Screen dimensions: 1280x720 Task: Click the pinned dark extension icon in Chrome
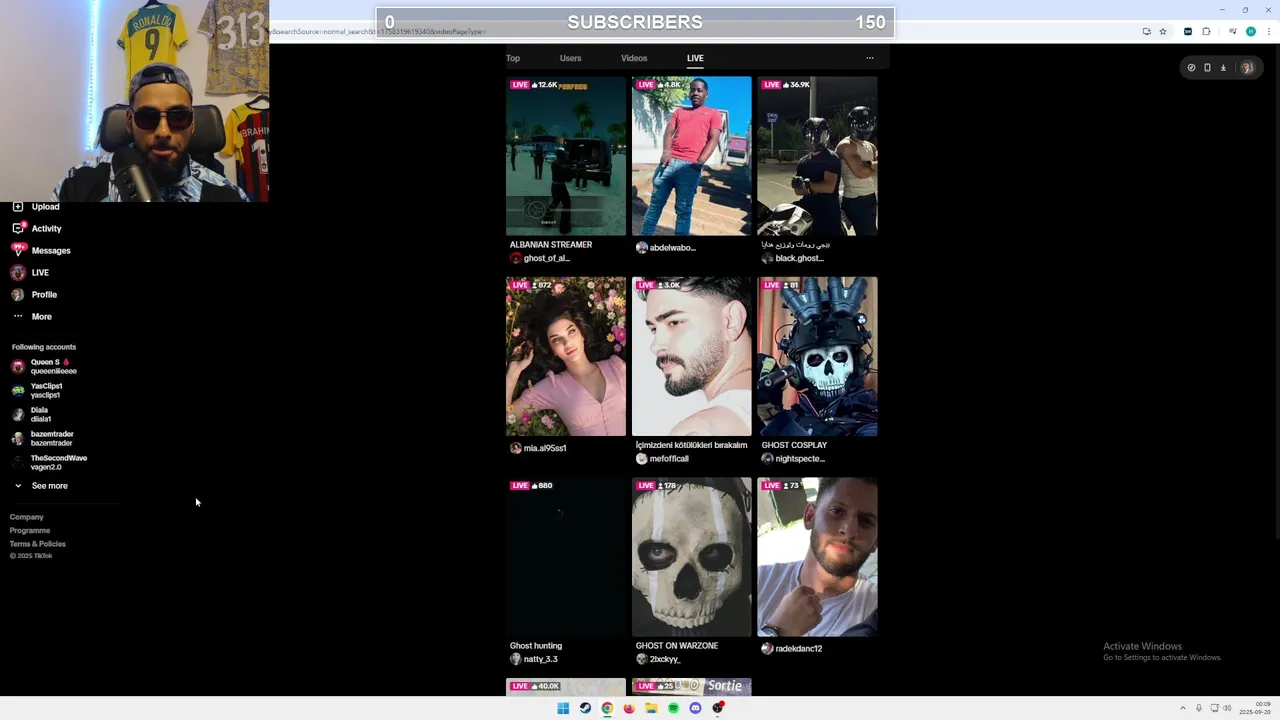point(1188,31)
